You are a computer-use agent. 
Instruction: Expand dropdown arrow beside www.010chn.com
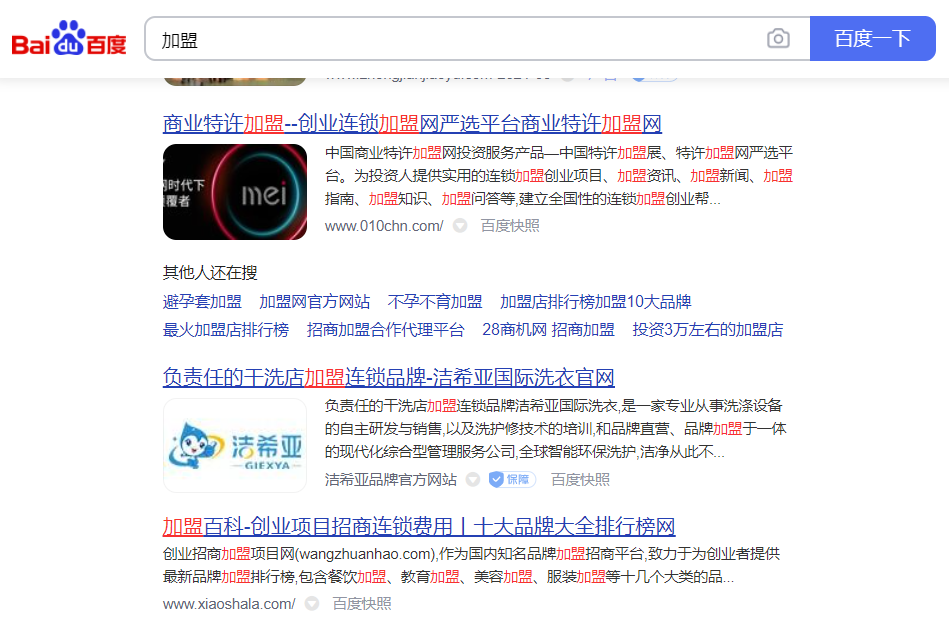point(460,226)
